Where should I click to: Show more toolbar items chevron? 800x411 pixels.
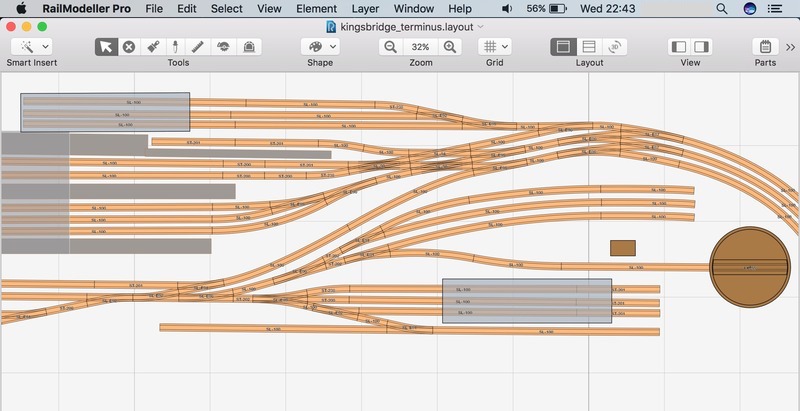click(x=790, y=47)
